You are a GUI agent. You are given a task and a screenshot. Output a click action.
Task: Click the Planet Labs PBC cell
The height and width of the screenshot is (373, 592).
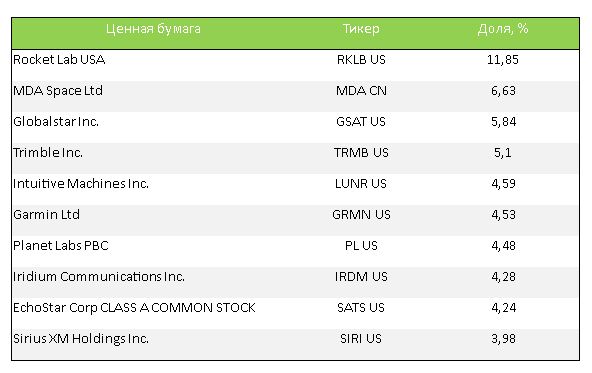61,245
